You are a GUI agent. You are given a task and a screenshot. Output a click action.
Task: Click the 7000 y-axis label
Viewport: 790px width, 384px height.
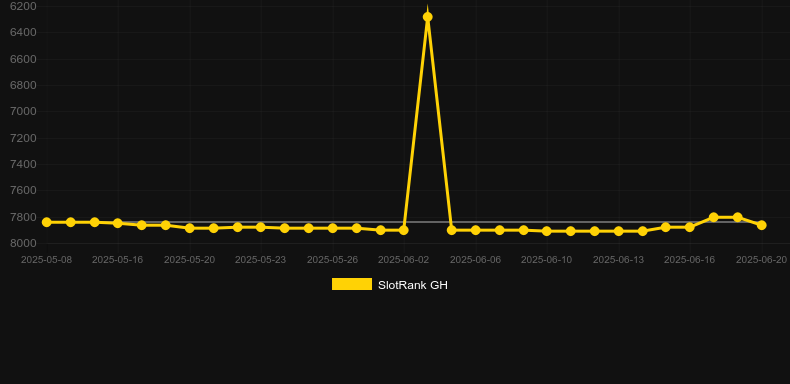tap(23, 111)
